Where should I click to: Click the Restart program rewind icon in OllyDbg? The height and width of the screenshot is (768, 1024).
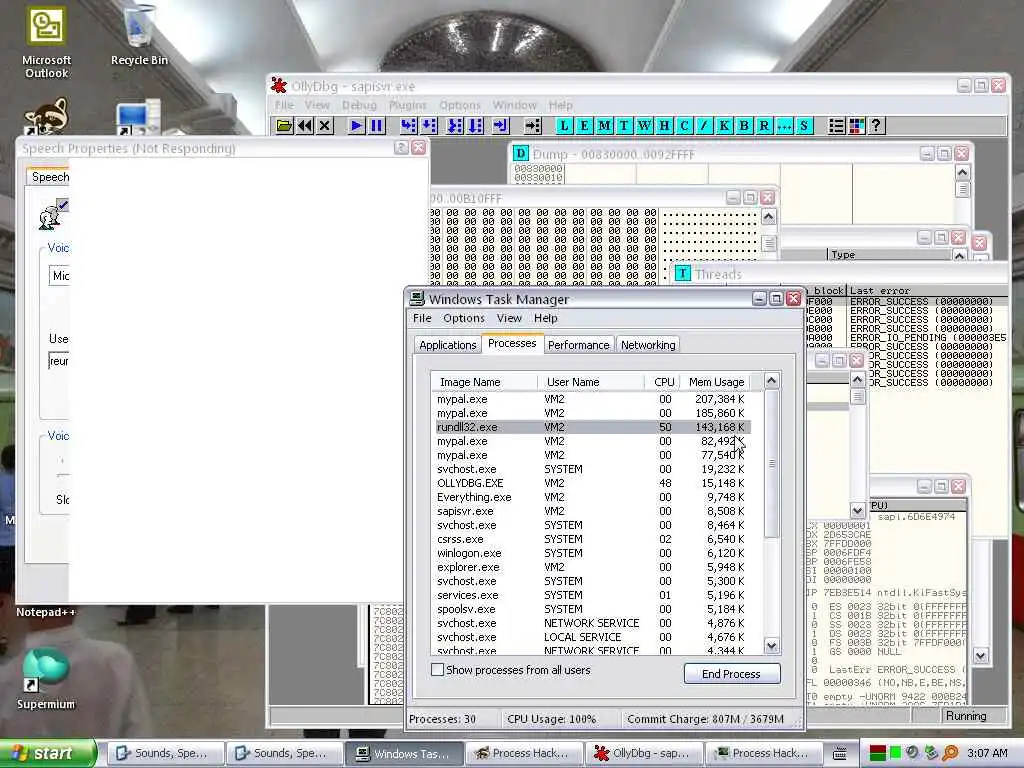tap(304, 125)
